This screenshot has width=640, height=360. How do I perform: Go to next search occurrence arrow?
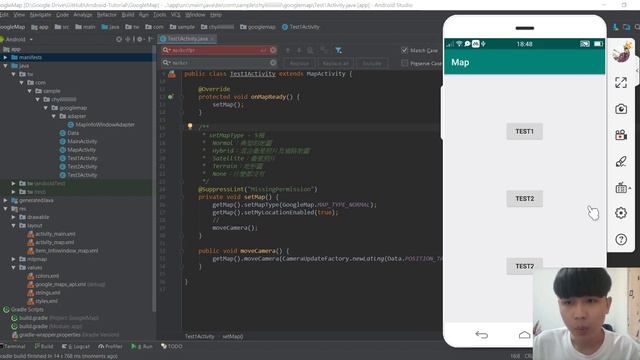pos(299,50)
